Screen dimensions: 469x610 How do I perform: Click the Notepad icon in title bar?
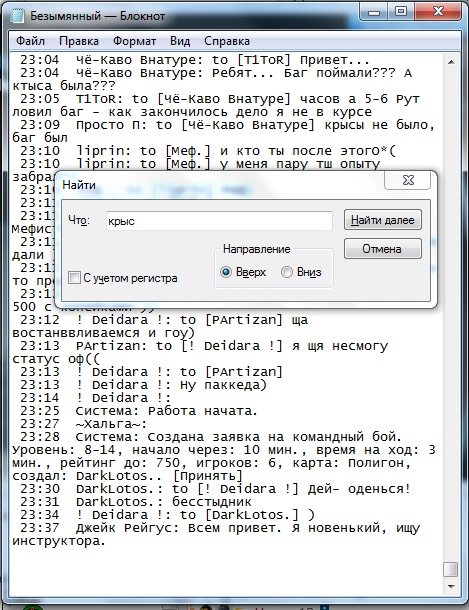[16, 16]
